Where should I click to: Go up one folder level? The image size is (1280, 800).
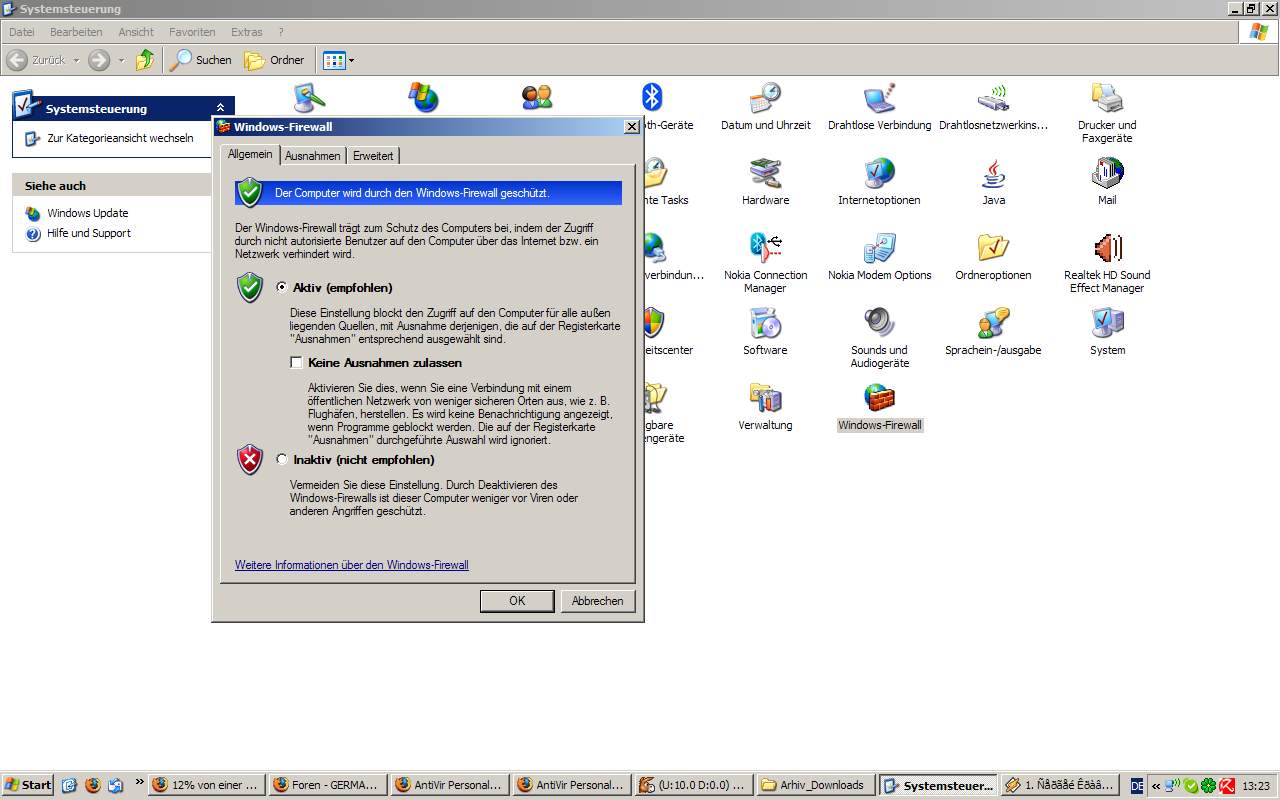145,60
